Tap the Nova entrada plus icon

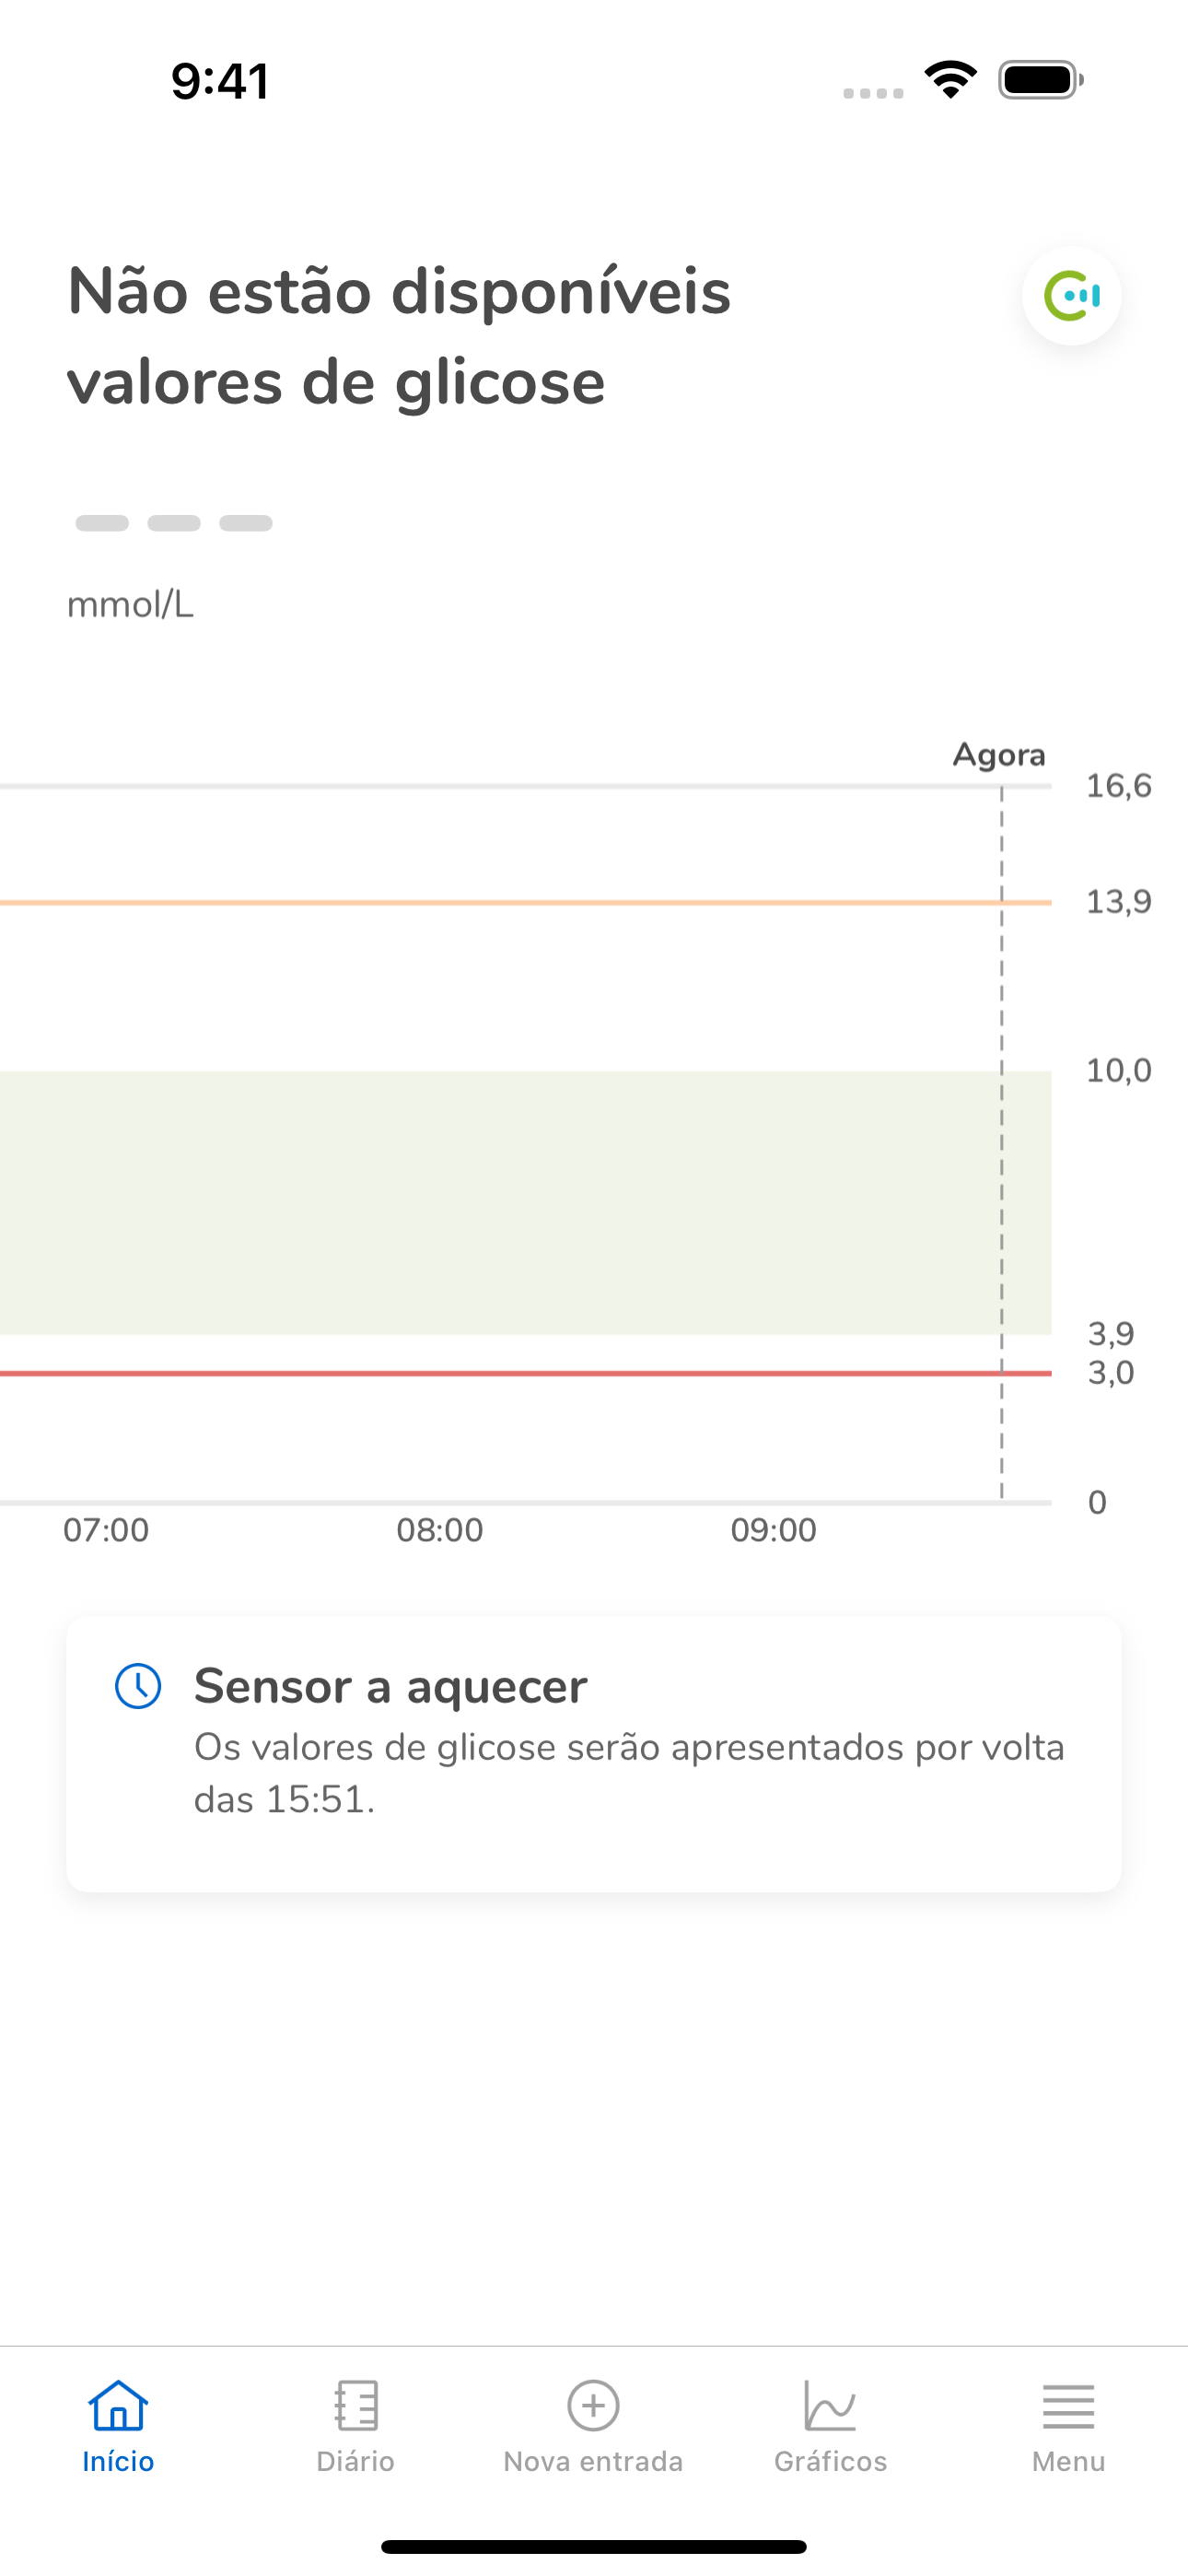click(594, 2405)
